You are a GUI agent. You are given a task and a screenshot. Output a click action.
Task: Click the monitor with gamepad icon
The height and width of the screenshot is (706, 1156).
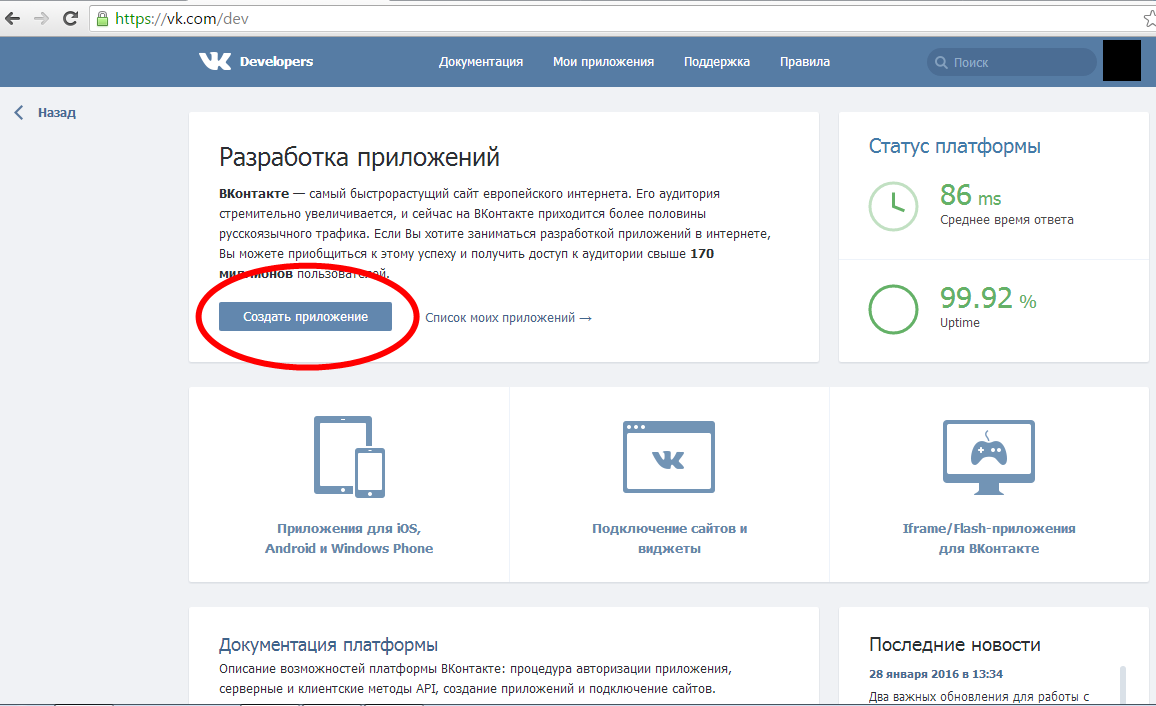coord(989,457)
